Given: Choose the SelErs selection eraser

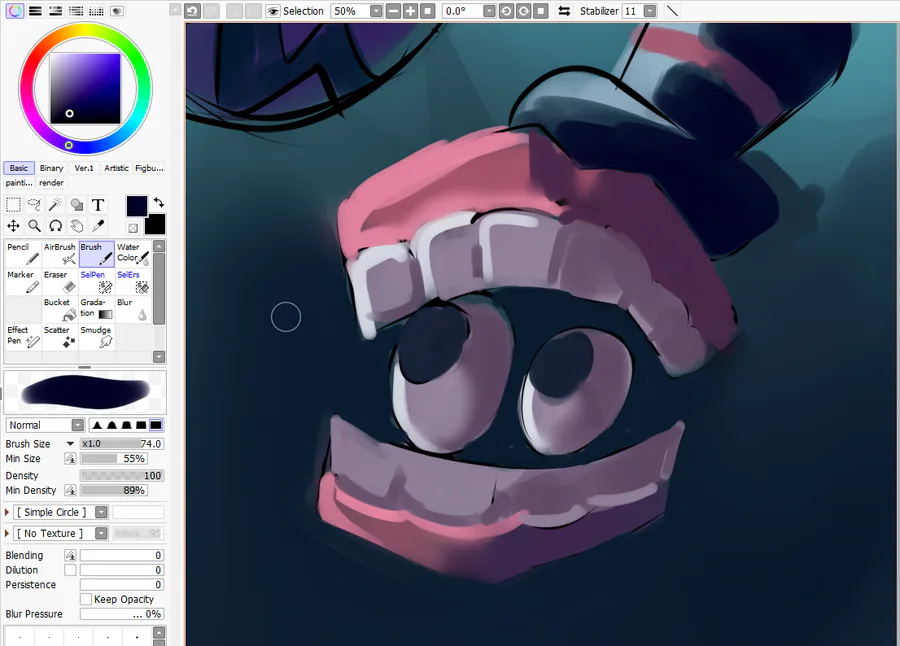Looking at the screenshot, I should [133, 281].
